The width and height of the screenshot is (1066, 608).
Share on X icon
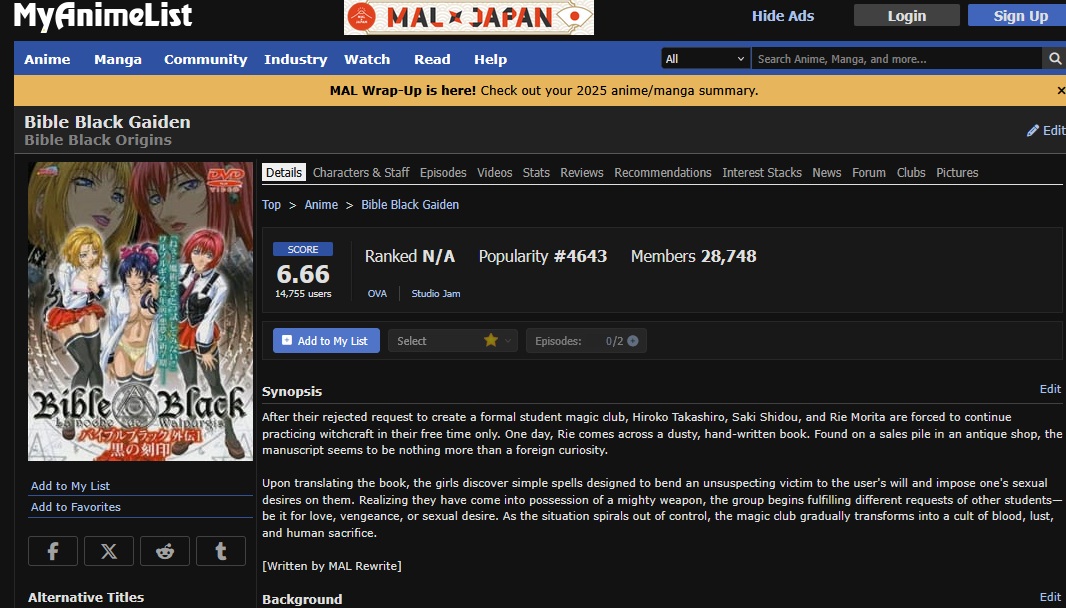click(x=109, y=551)
